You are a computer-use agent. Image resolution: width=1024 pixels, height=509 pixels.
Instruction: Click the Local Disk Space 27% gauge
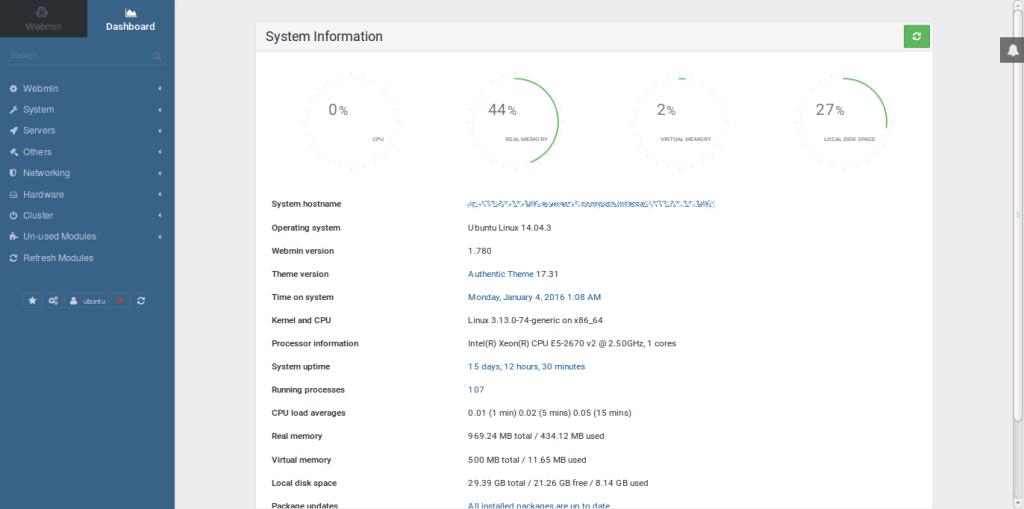click(x=843, y=122)
